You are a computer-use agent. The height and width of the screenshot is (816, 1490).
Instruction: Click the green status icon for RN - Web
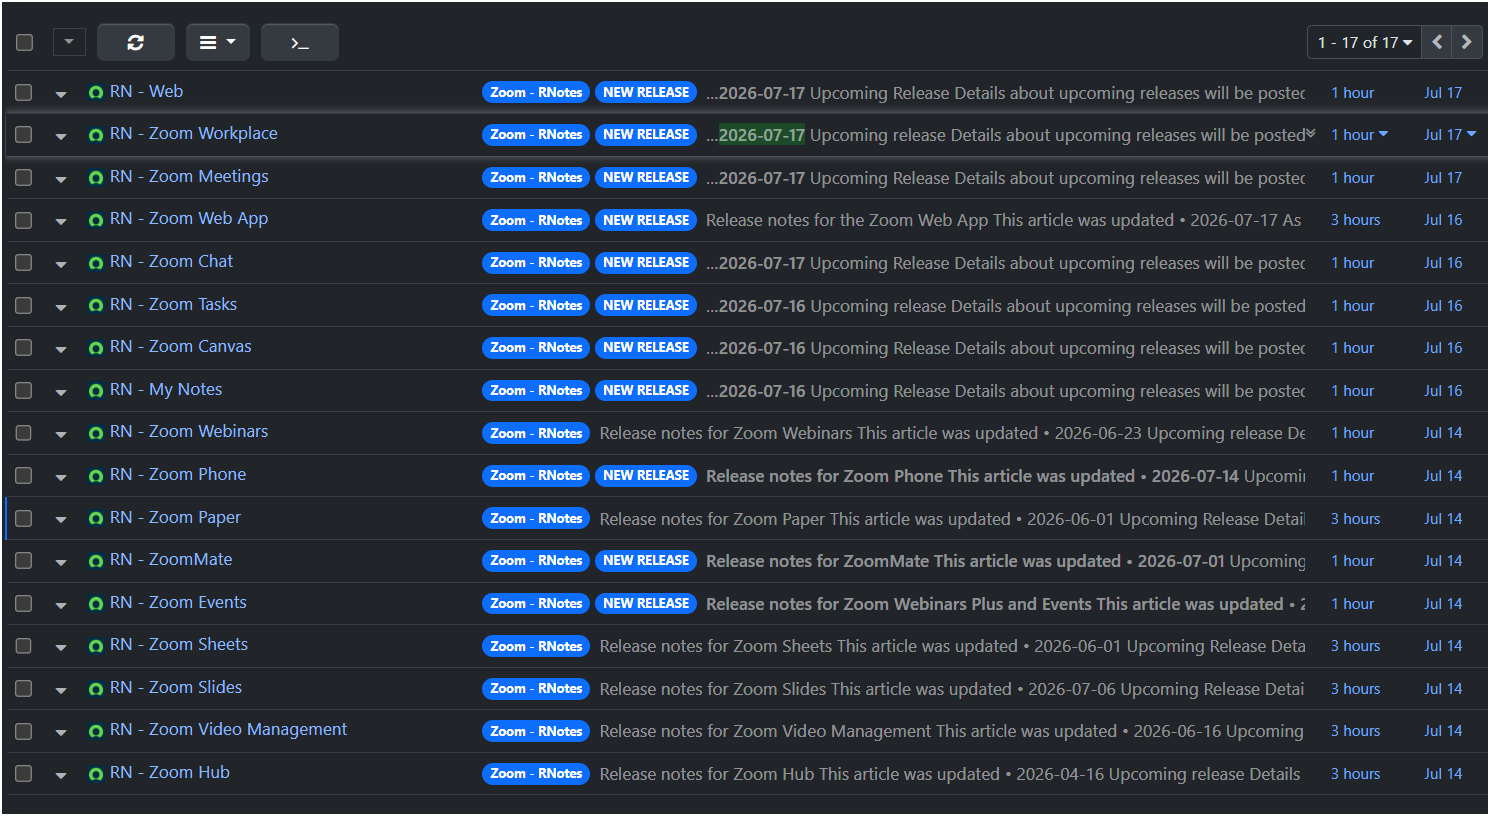coord(96,93)
